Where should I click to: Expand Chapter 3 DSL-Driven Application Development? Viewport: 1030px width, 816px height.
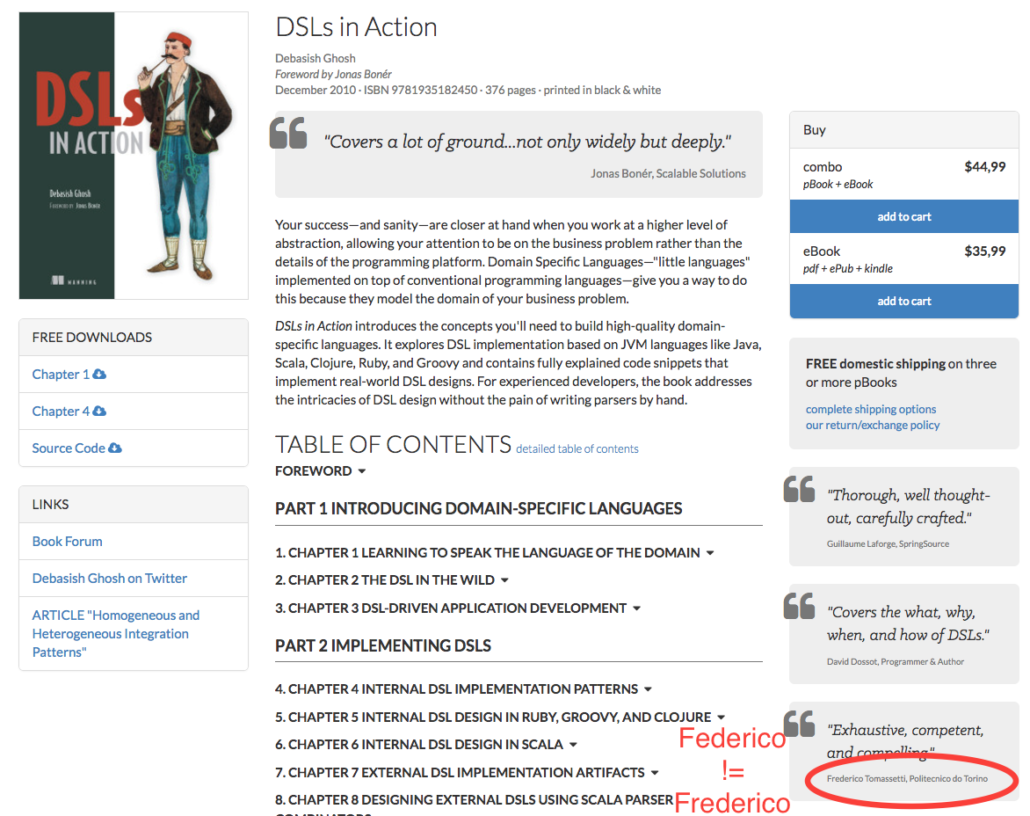637,608
